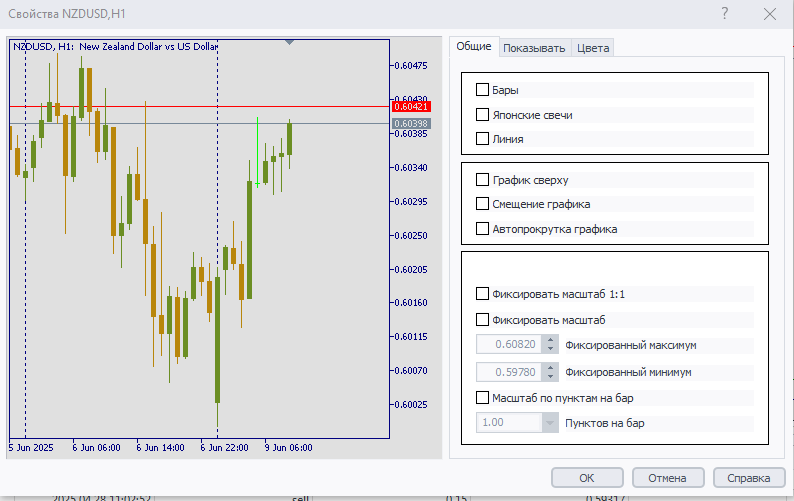Click the Фиксированный максимум value field
The height and width of the screenshot is (501, 794).
[509, 344]
